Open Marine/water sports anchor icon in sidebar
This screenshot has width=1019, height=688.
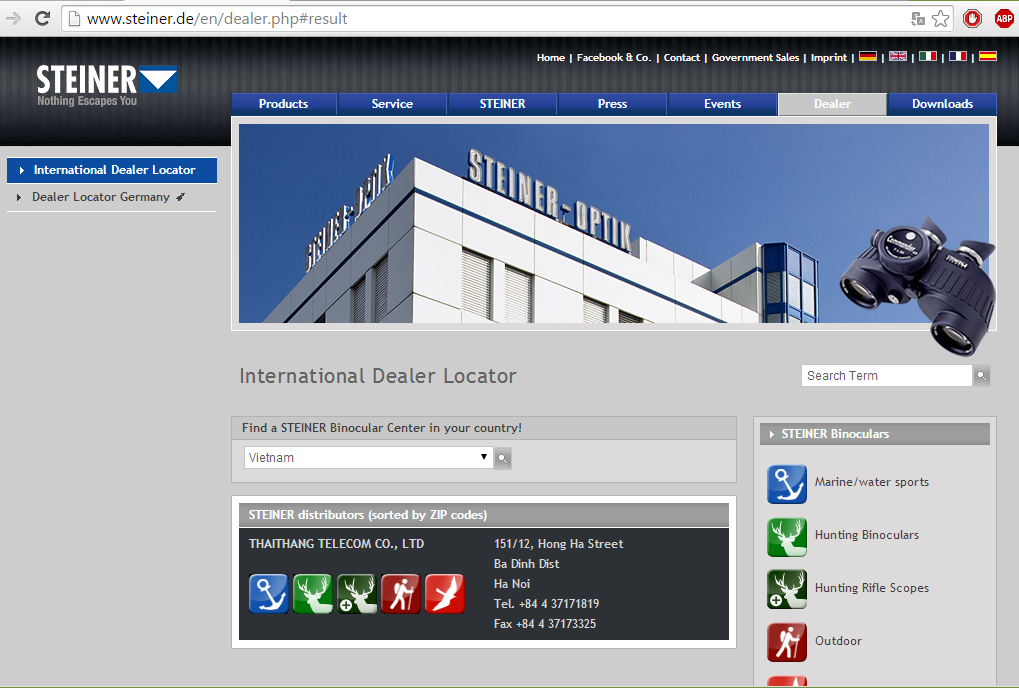click(787, 484)
